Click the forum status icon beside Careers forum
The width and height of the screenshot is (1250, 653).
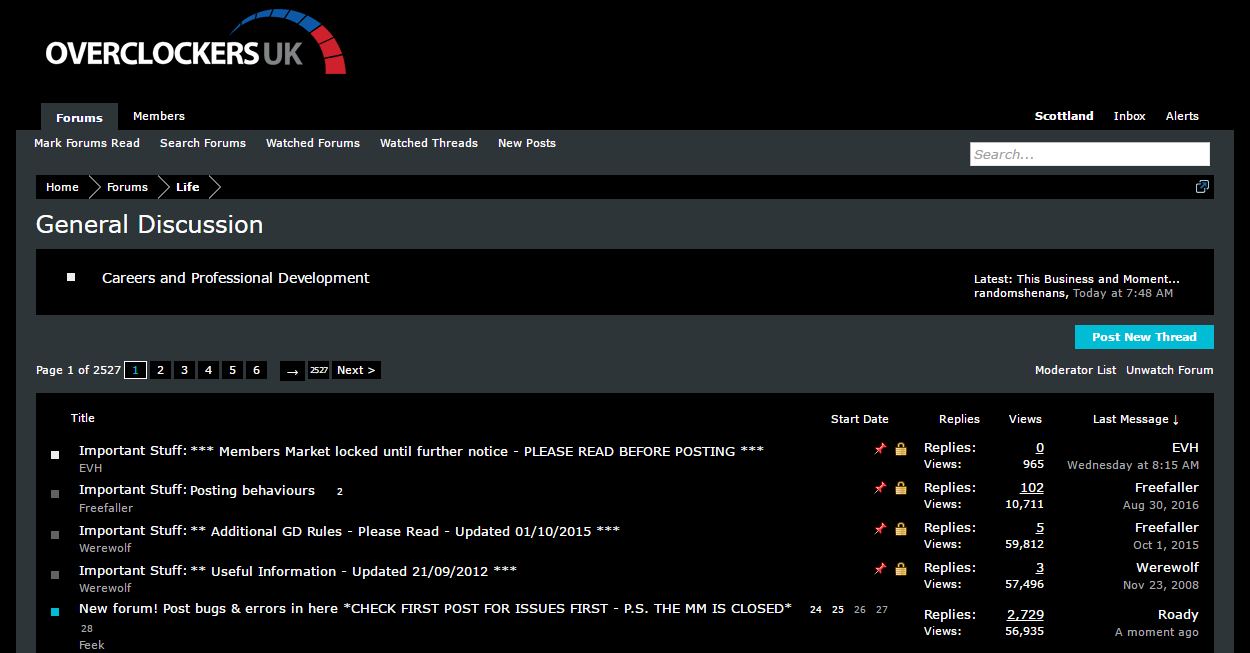point(70,276)
